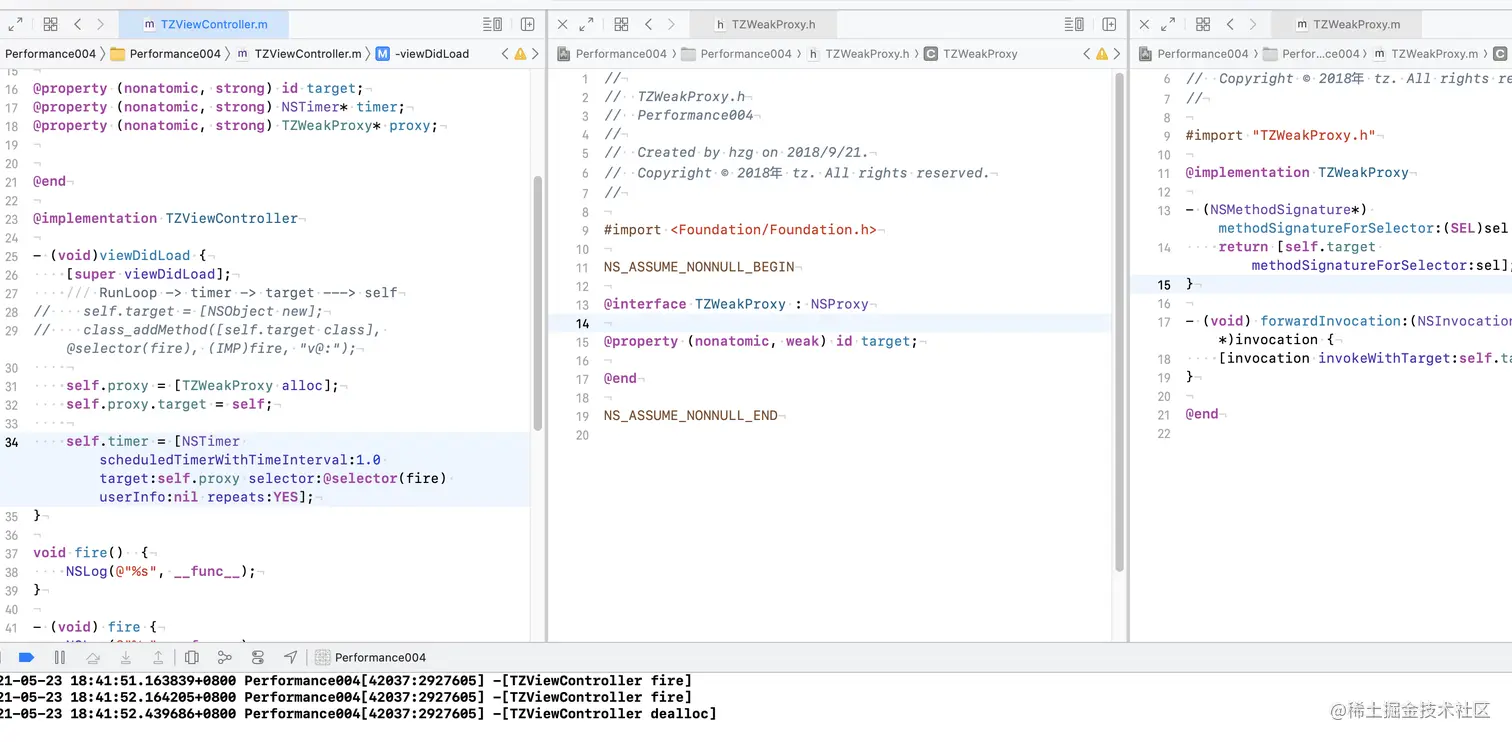Viewport: 1512px width, 742px height.
Task: Click '#import "TZWeakProxy.h"' in right editor
Action: point(1281,135)
